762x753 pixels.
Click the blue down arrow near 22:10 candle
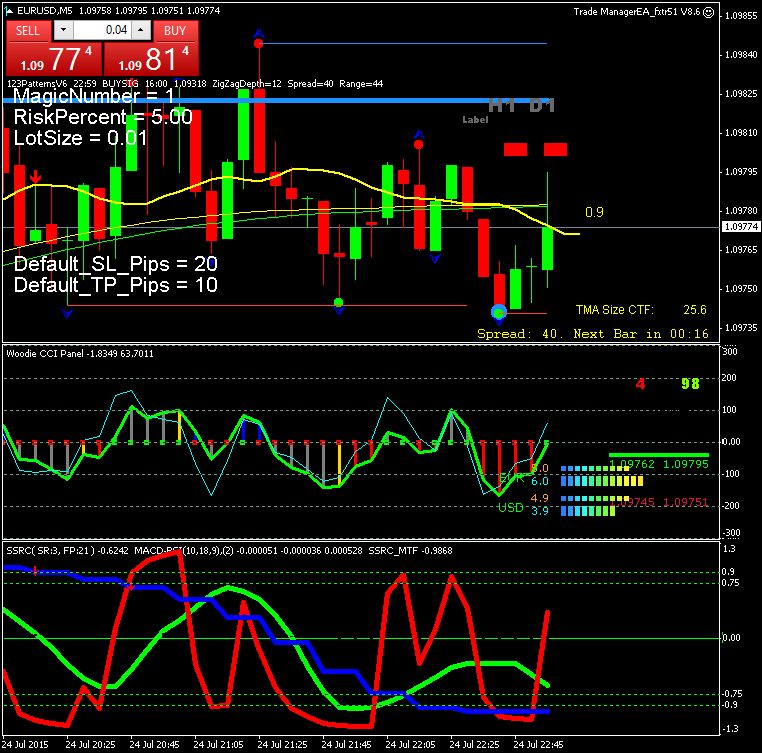point(435,258)
